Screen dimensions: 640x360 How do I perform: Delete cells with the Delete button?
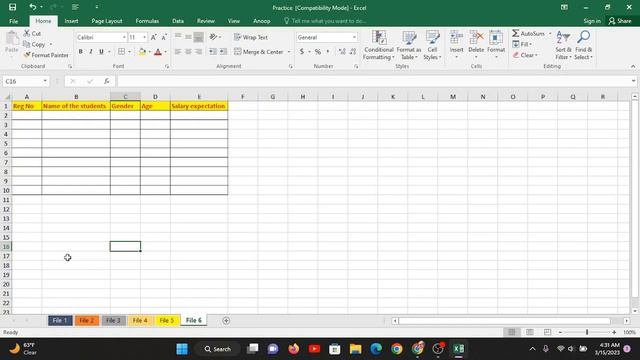(x=476, y=44)
